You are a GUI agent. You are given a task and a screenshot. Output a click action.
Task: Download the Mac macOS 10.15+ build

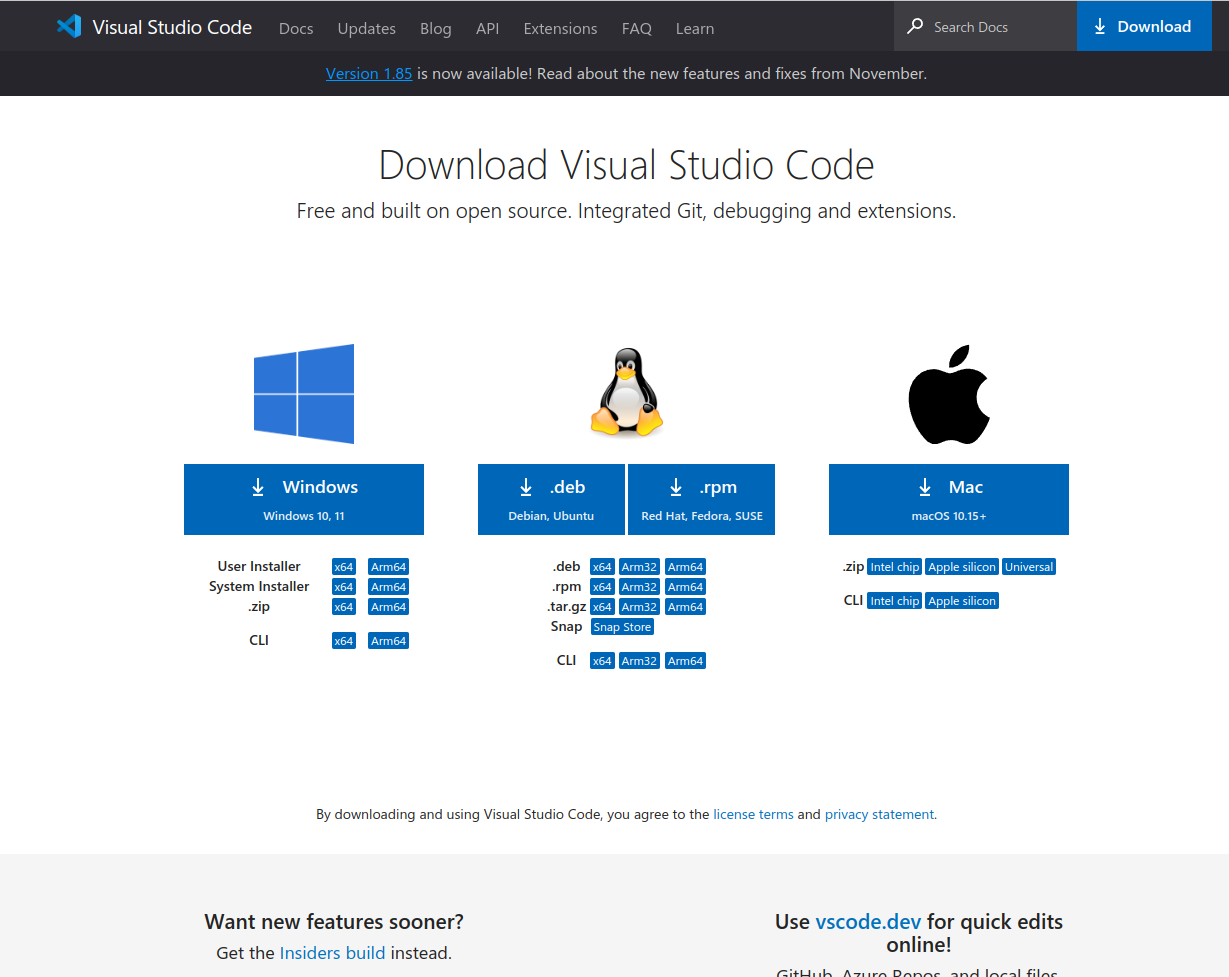click(949, 499)
